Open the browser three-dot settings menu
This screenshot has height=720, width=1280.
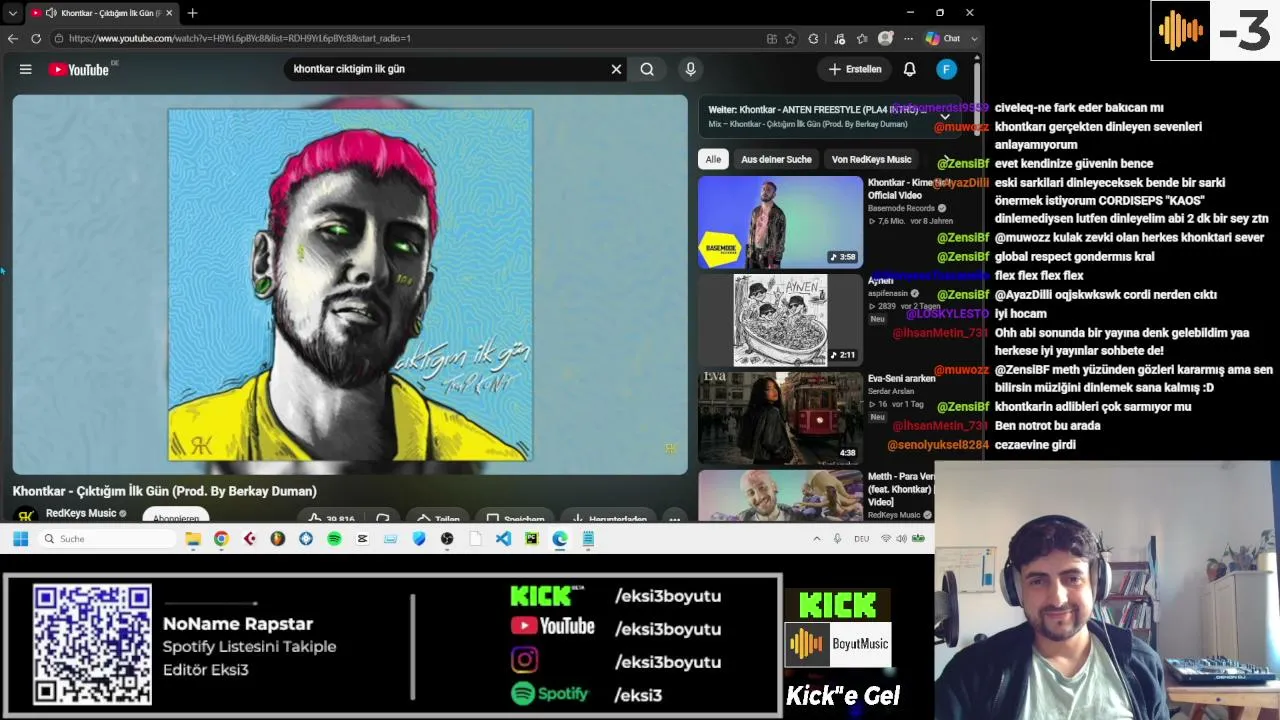[x=908, y=38]
